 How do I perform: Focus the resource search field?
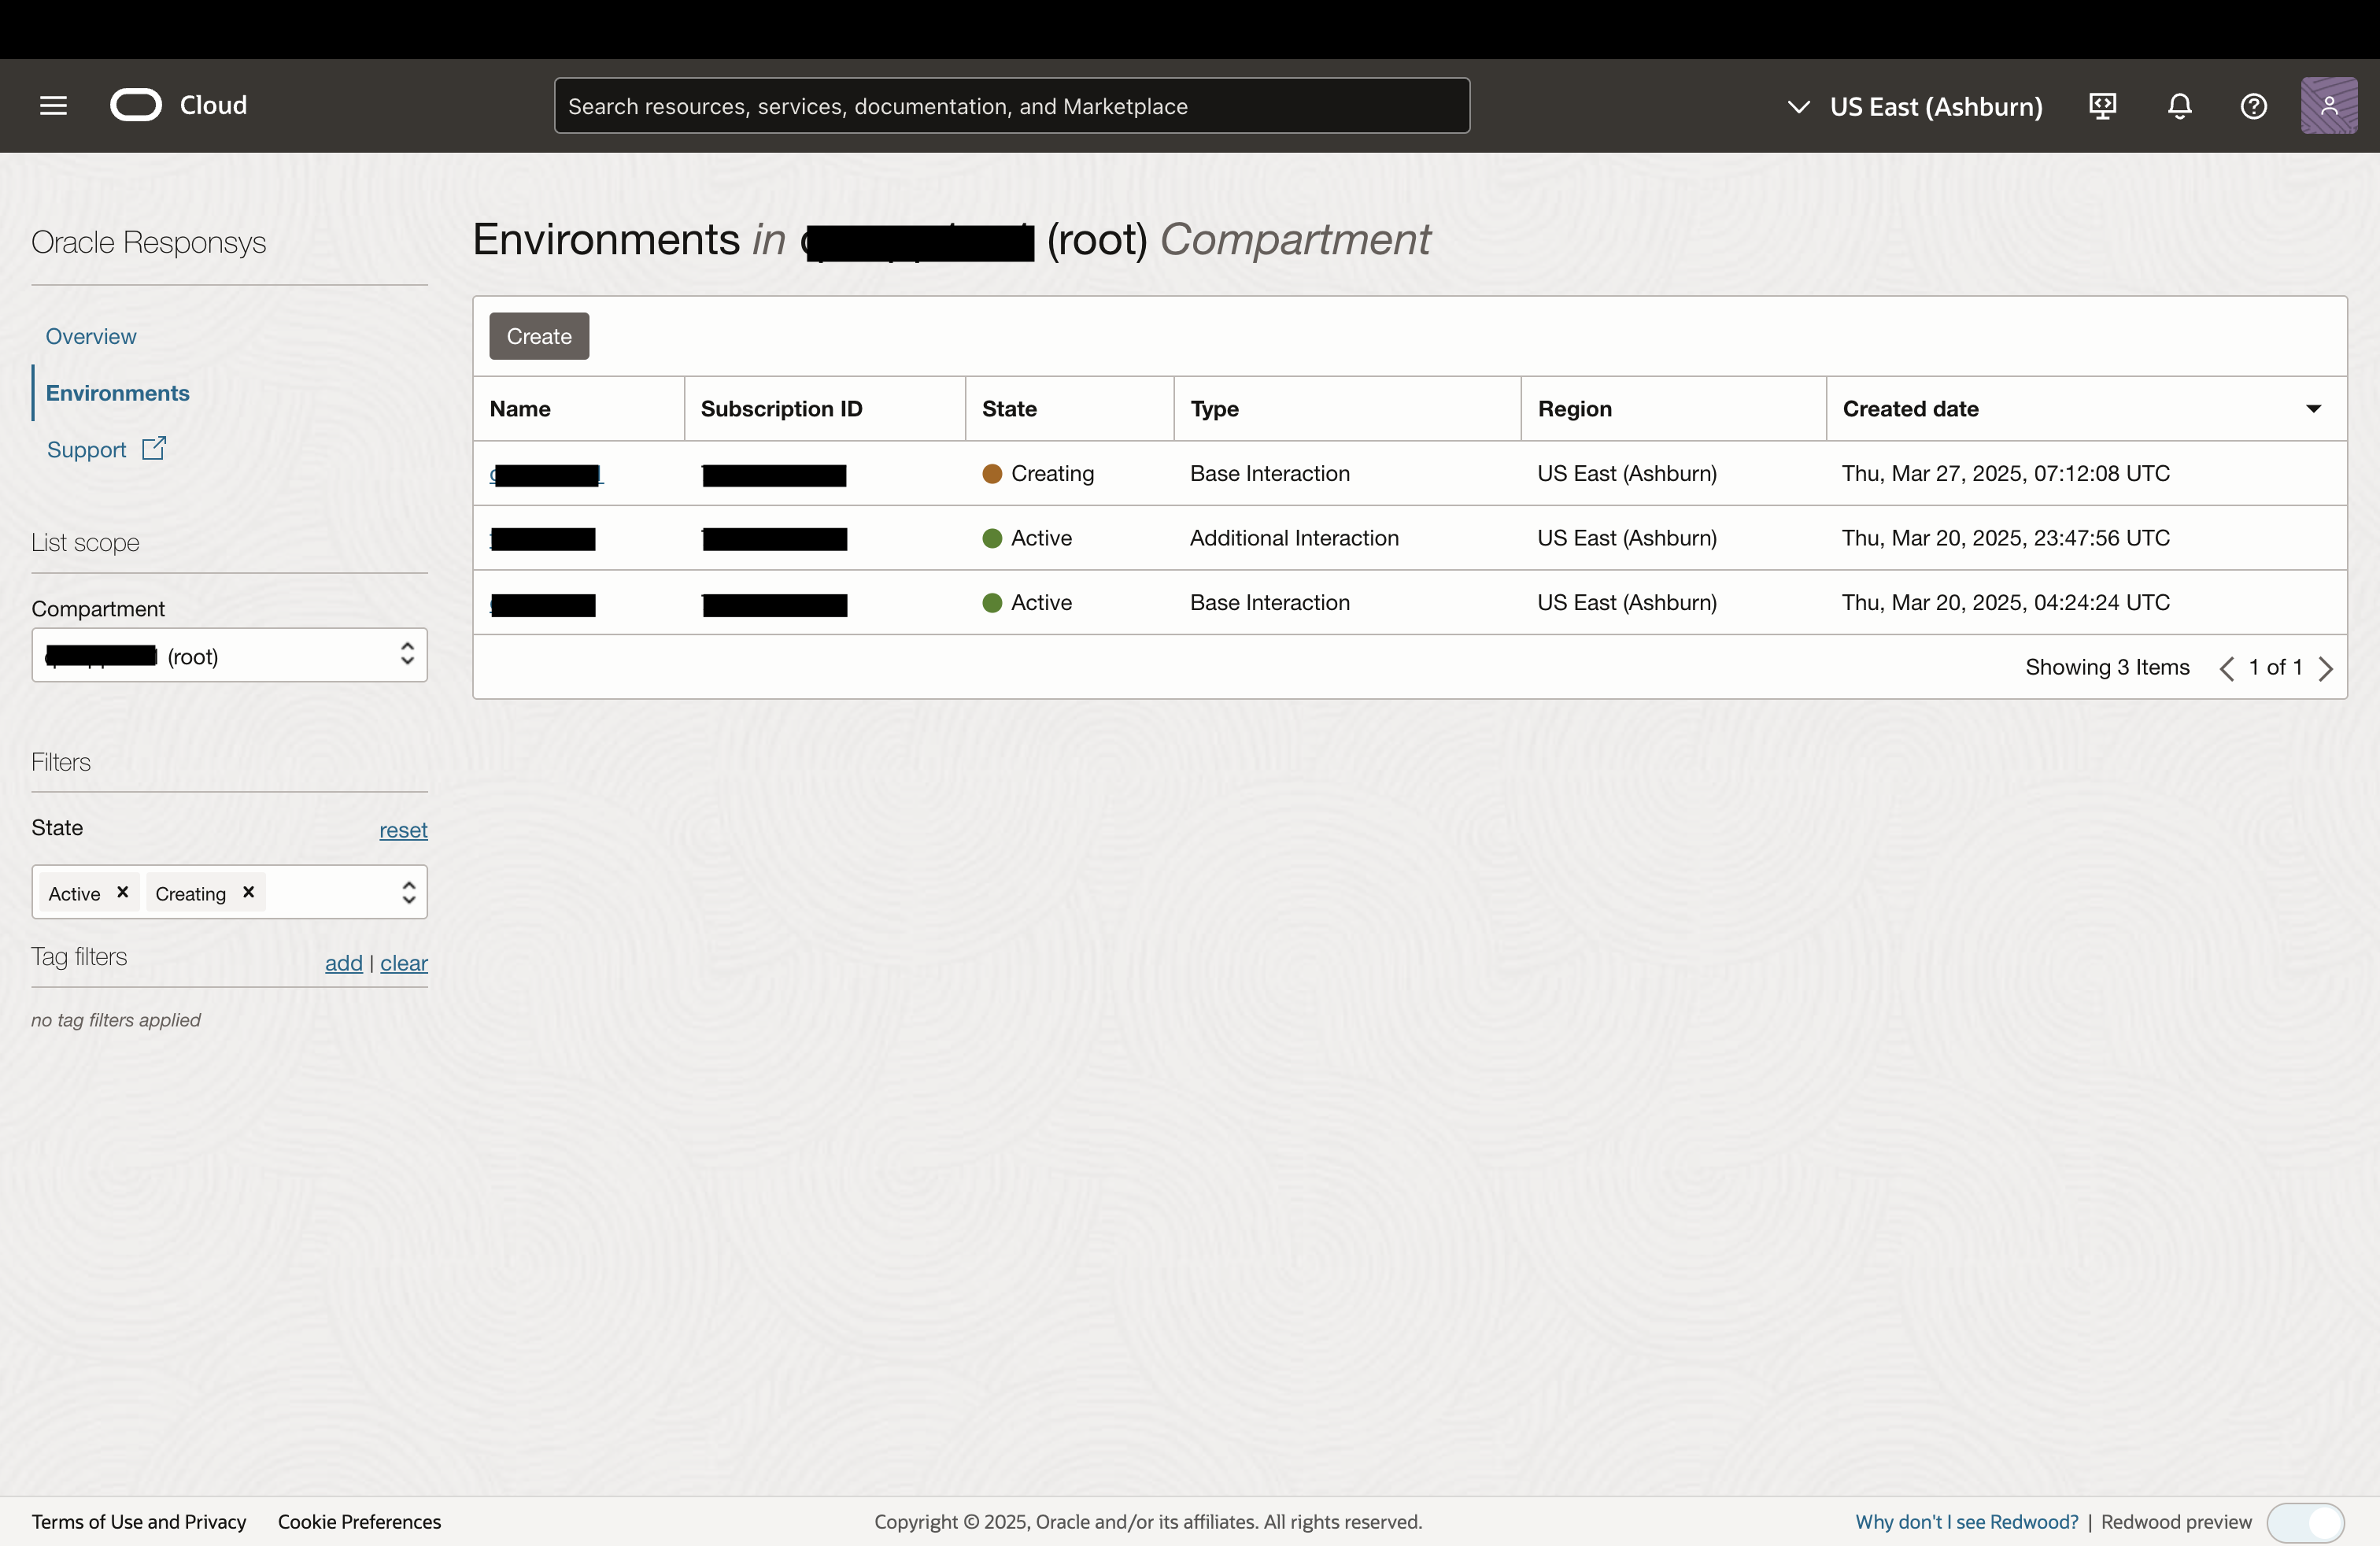tap(1011, 106)
